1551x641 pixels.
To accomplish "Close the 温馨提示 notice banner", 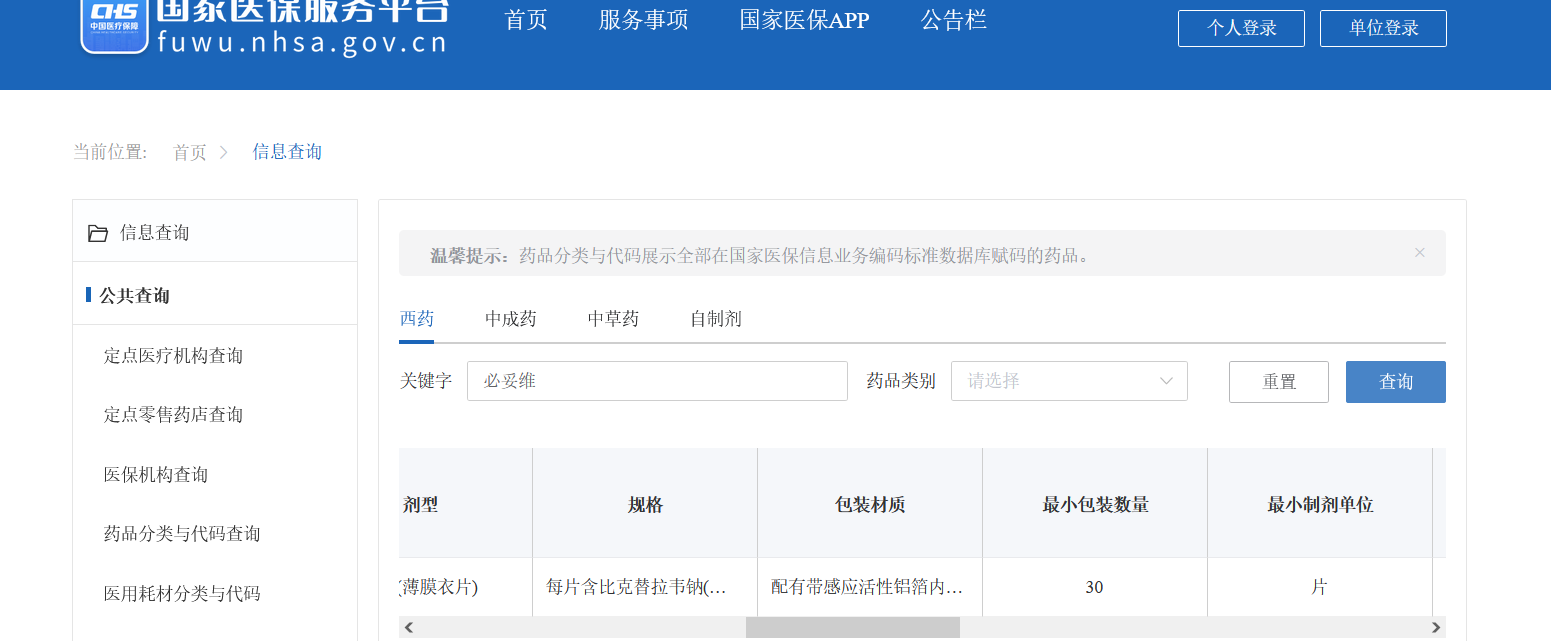I will coord(1419,253).
